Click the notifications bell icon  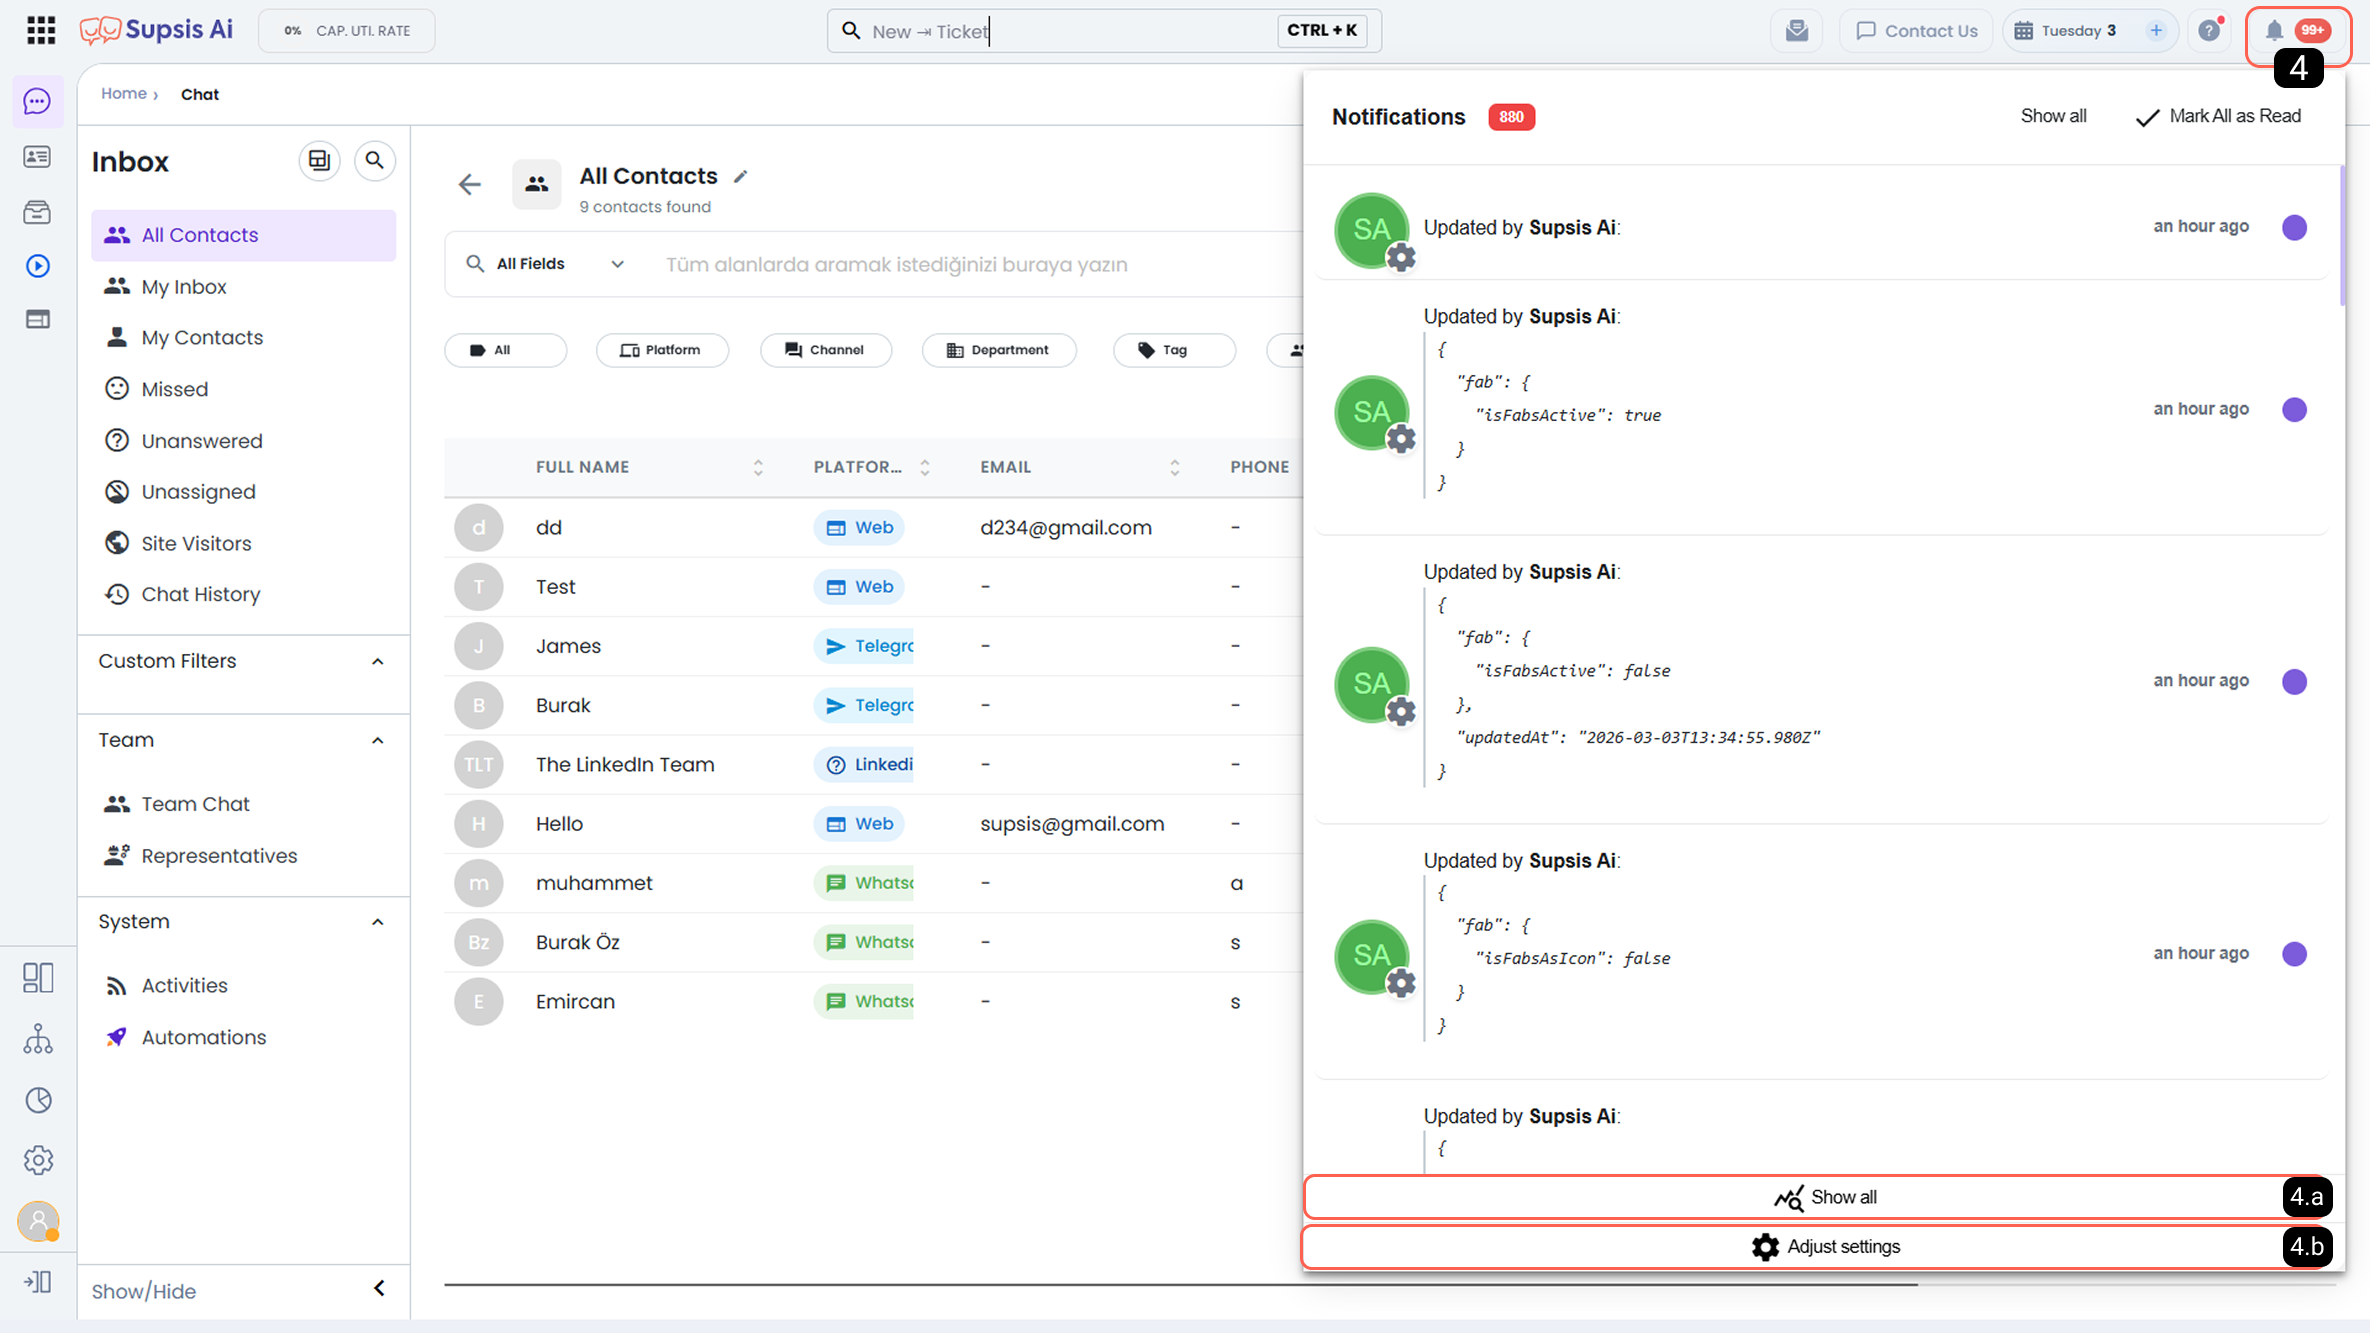point(2274,31)
